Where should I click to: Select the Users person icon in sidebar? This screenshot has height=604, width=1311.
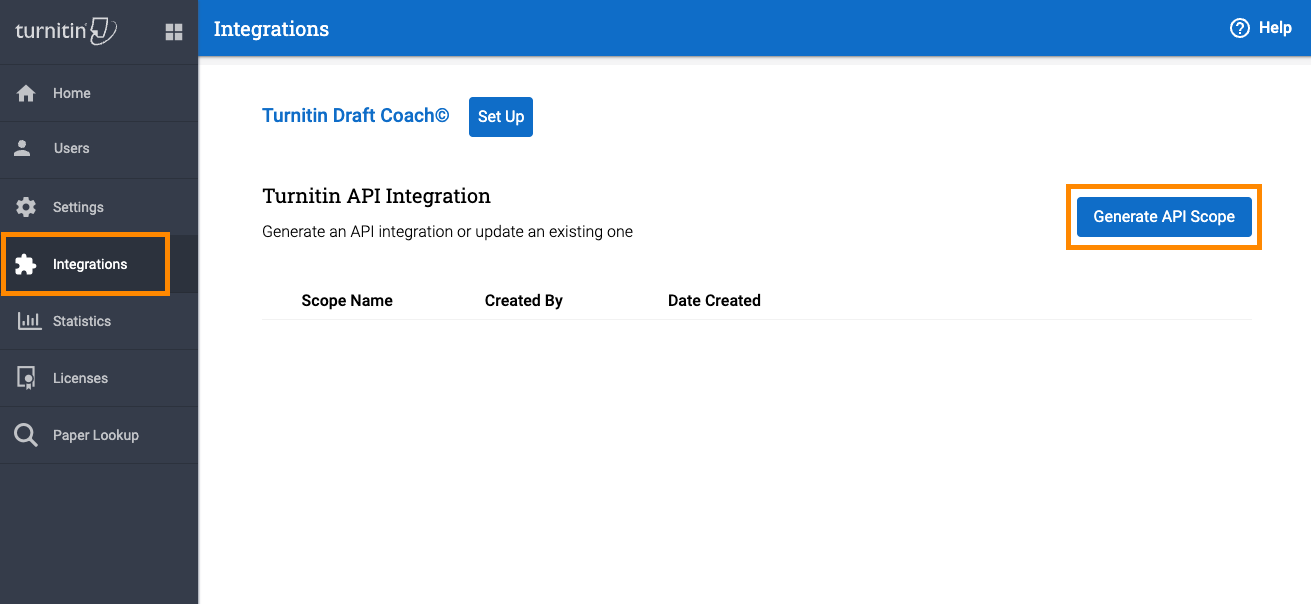[x=22, y=148]
